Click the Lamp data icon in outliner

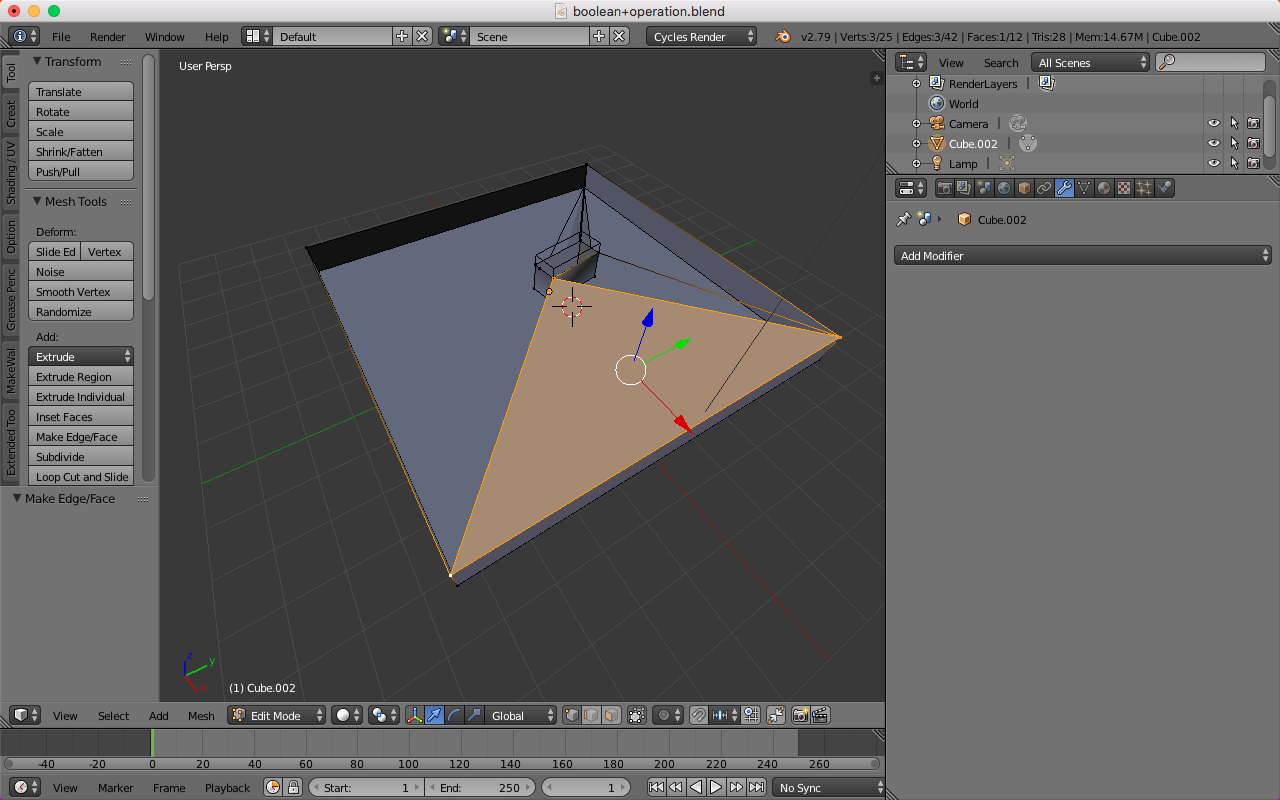1006,163
